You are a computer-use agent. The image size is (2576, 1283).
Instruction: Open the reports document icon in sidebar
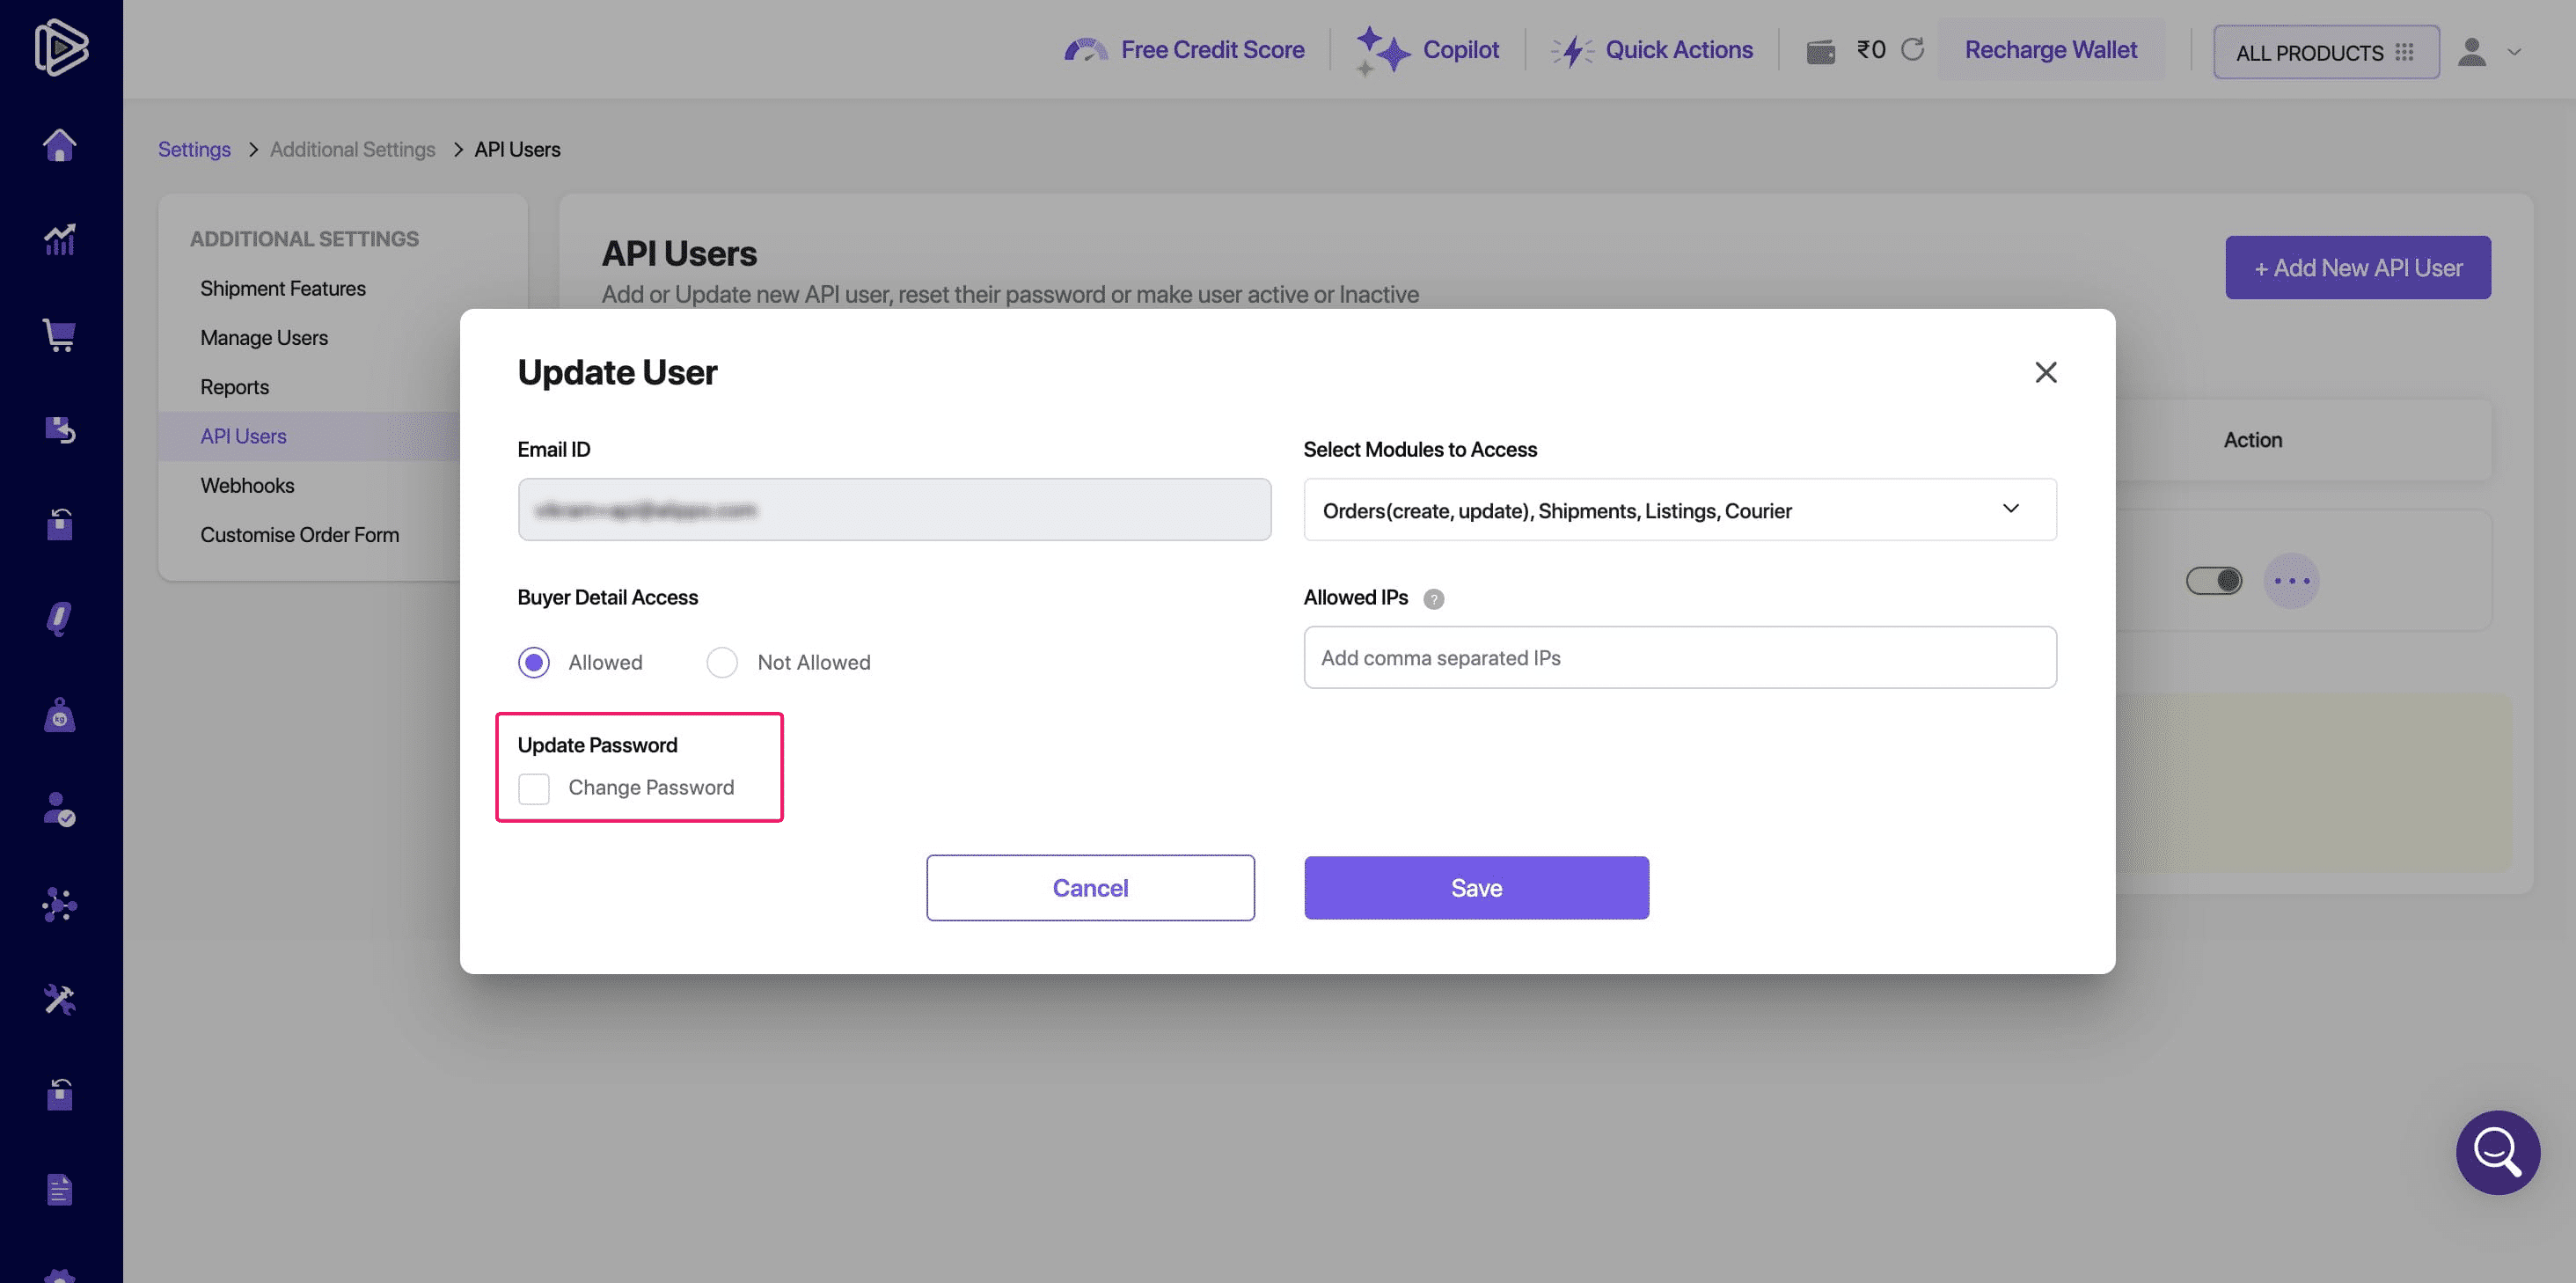click(x=59, y=1189)
